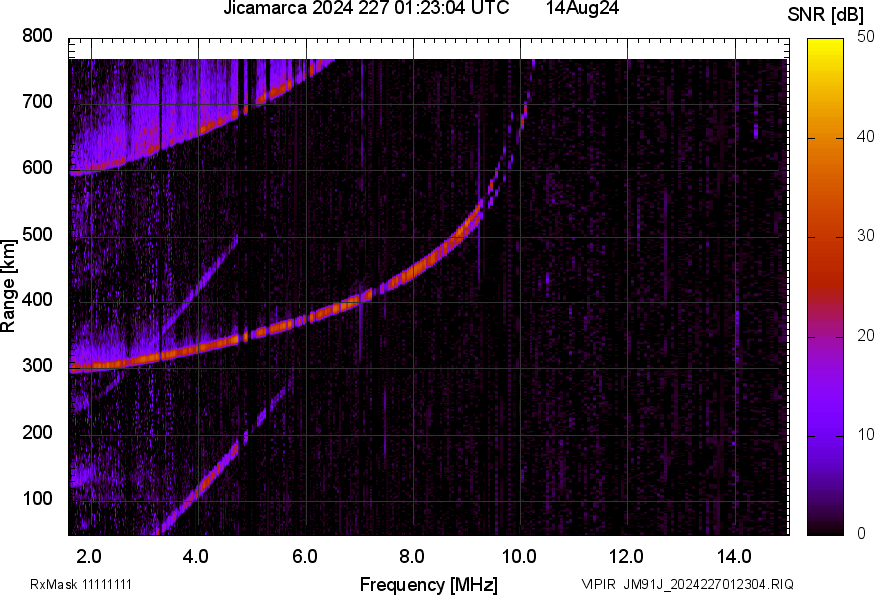Click the plot title "Jicamarca 2024 227 01:23:04 UTC"

coord(366,8)
